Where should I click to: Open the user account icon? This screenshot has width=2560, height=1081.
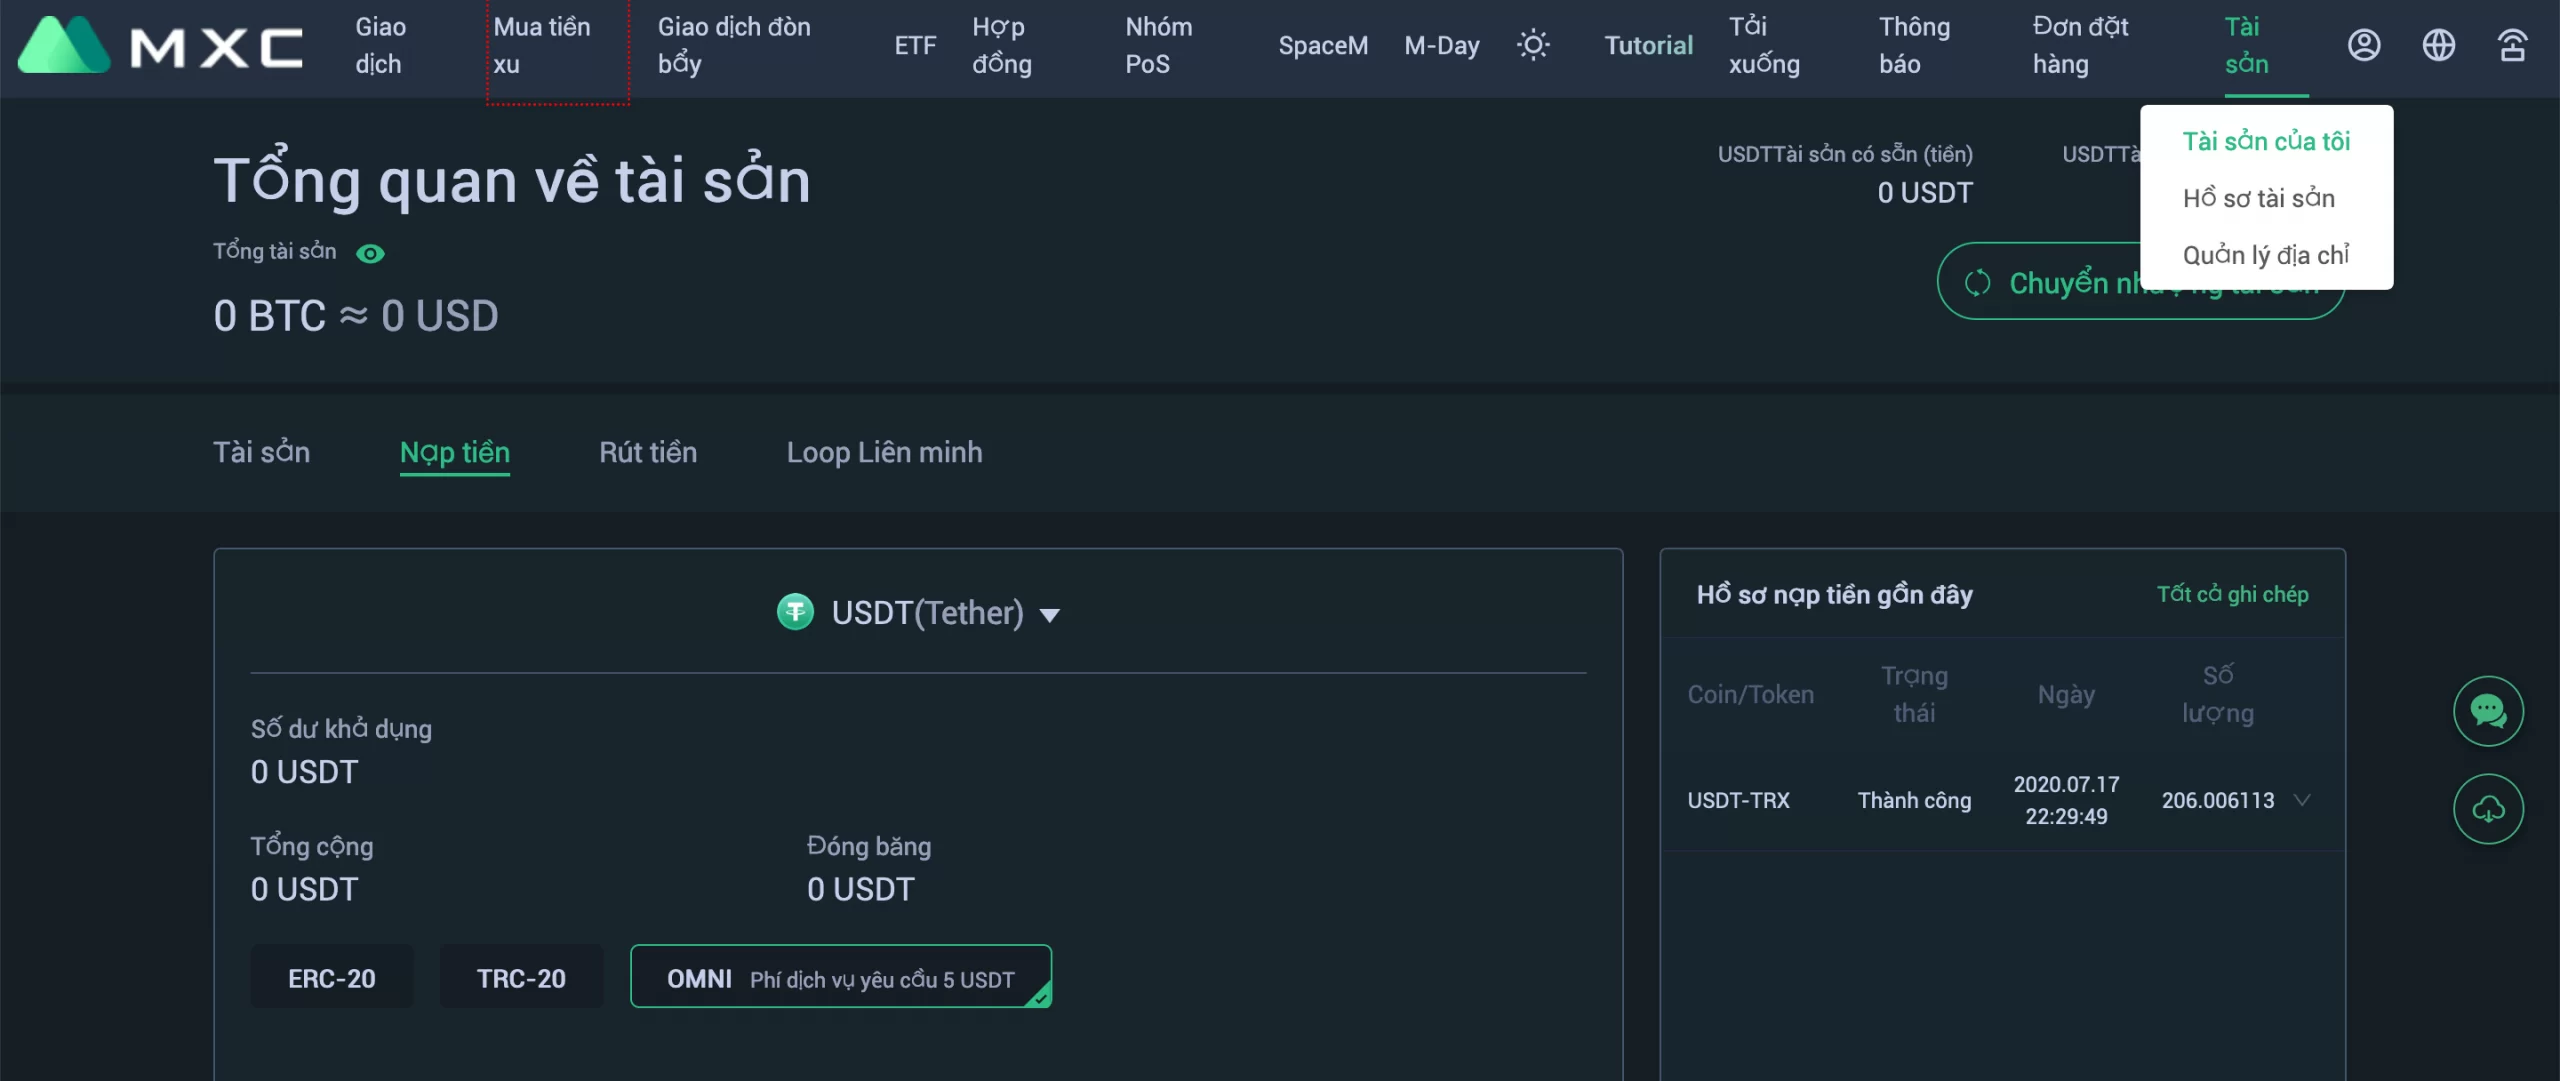(x=2364, y=45)
